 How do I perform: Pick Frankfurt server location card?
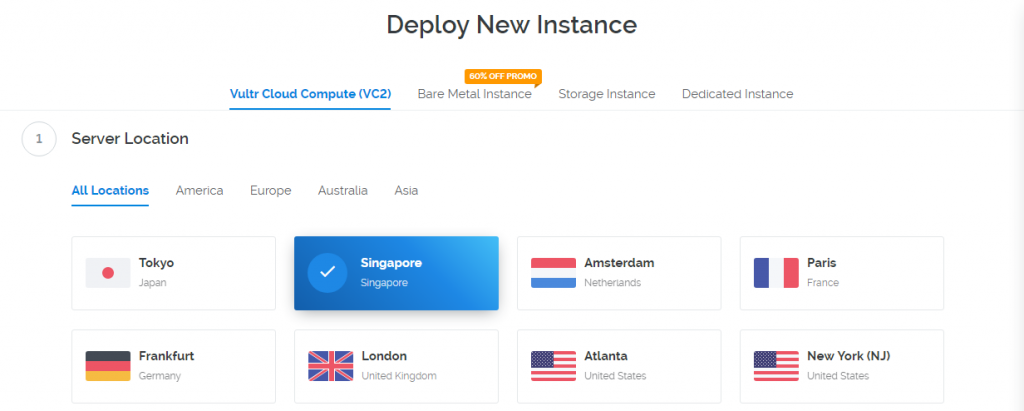pyautogui.click(x=174, y=367)
